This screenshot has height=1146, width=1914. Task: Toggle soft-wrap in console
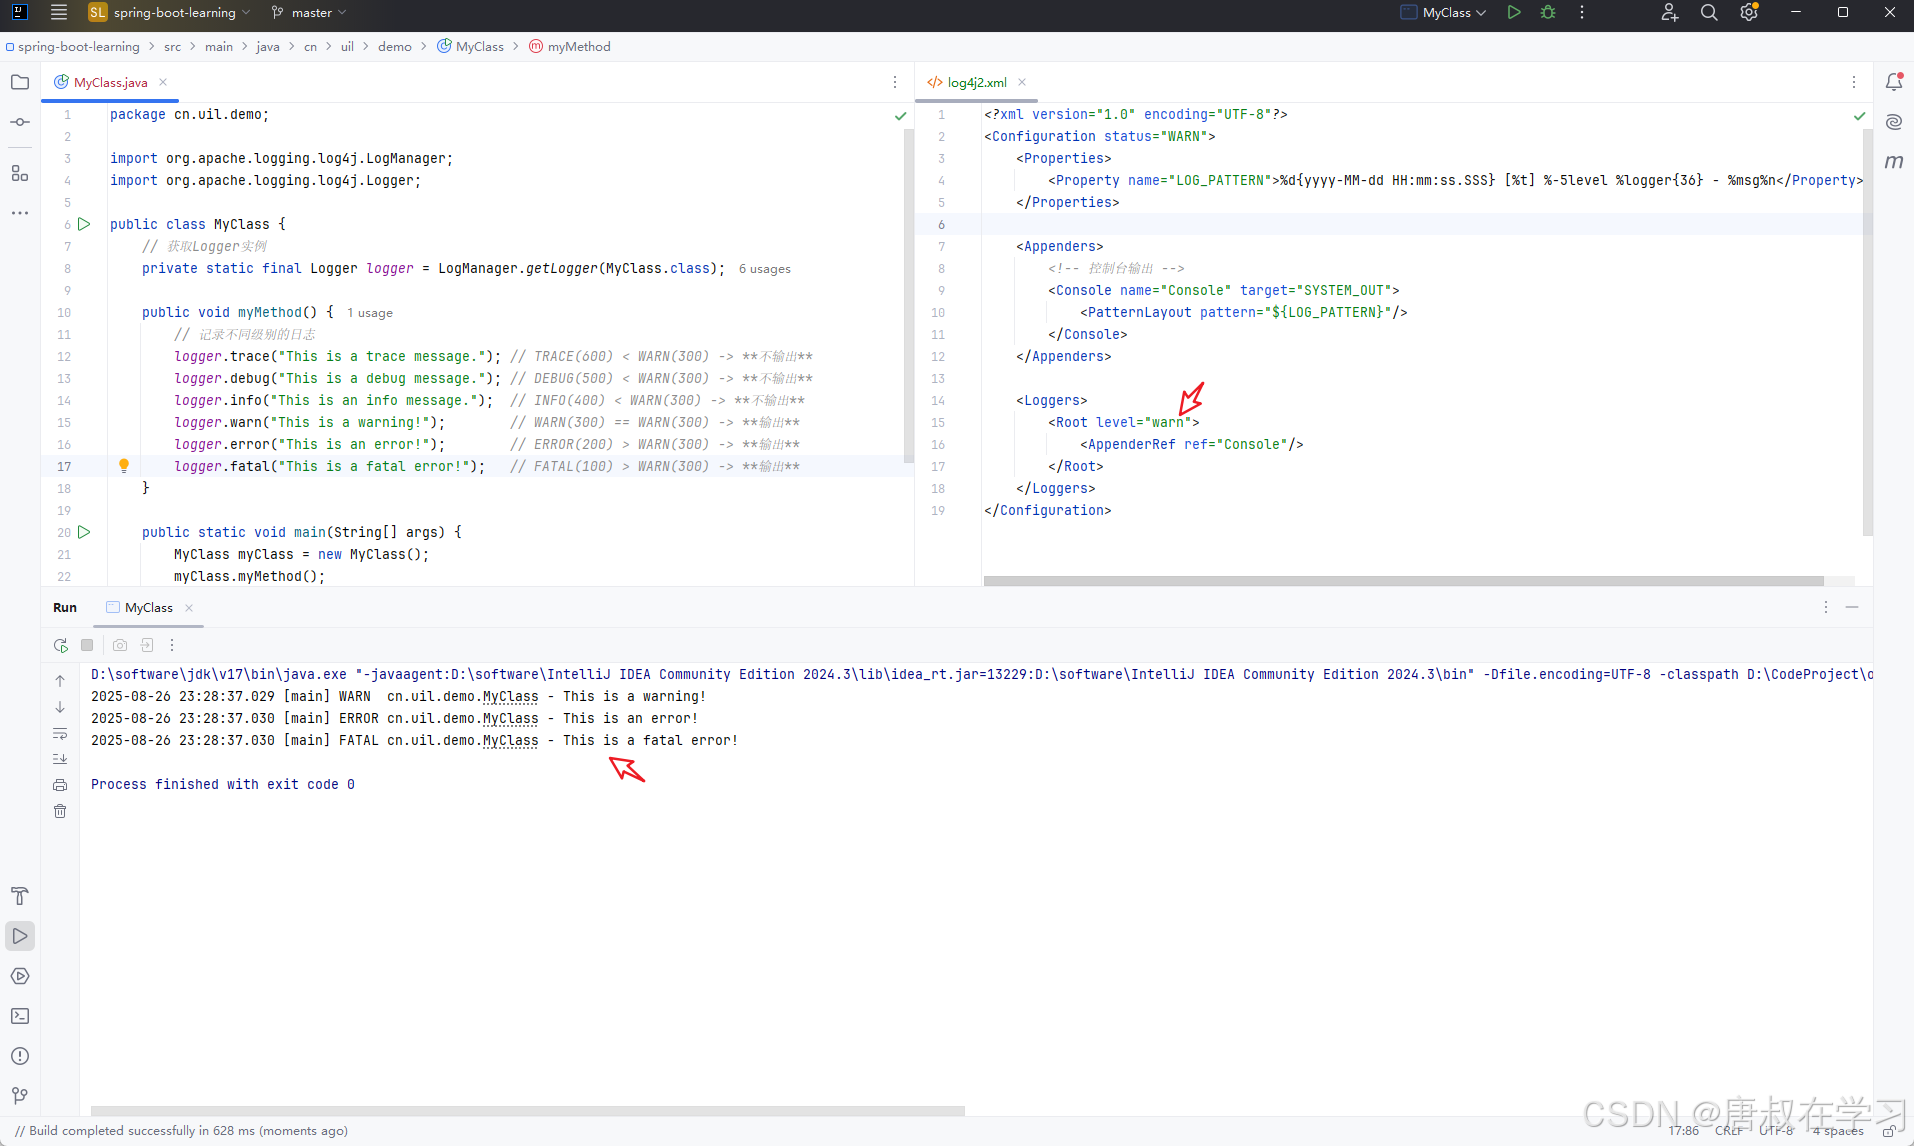[60, 733]
